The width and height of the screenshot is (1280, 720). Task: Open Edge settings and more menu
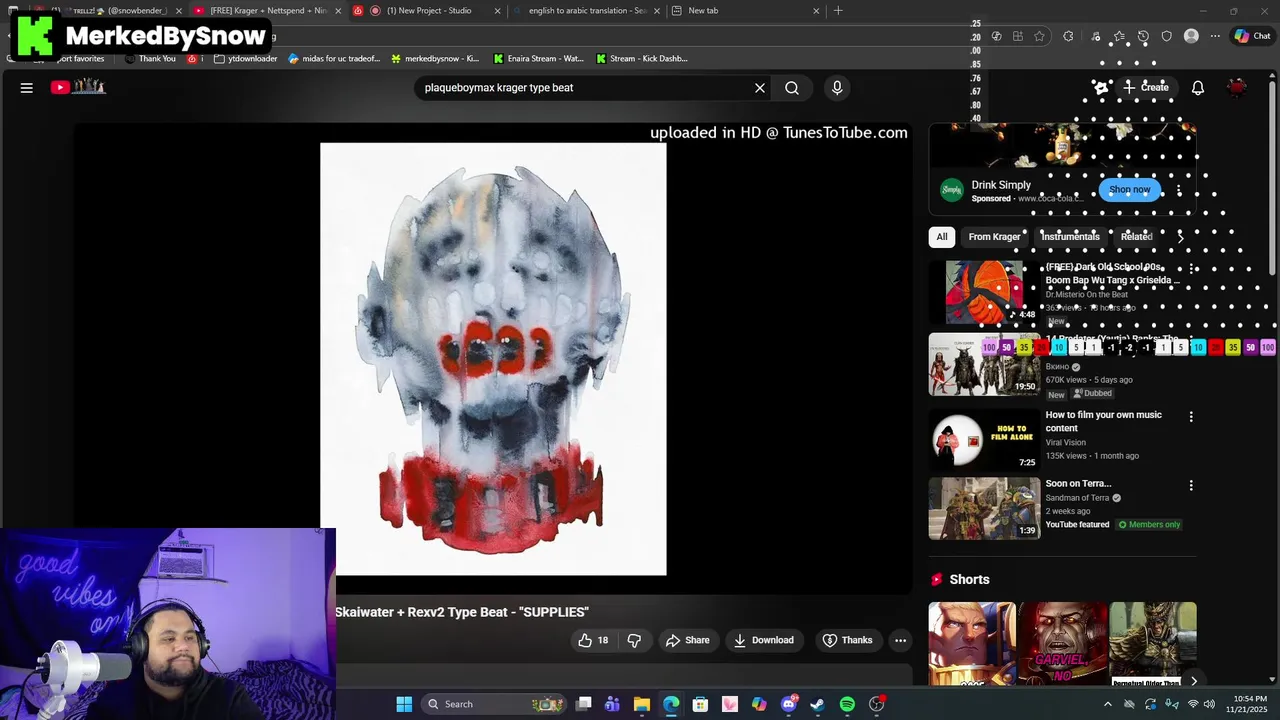coord(1215,36)
